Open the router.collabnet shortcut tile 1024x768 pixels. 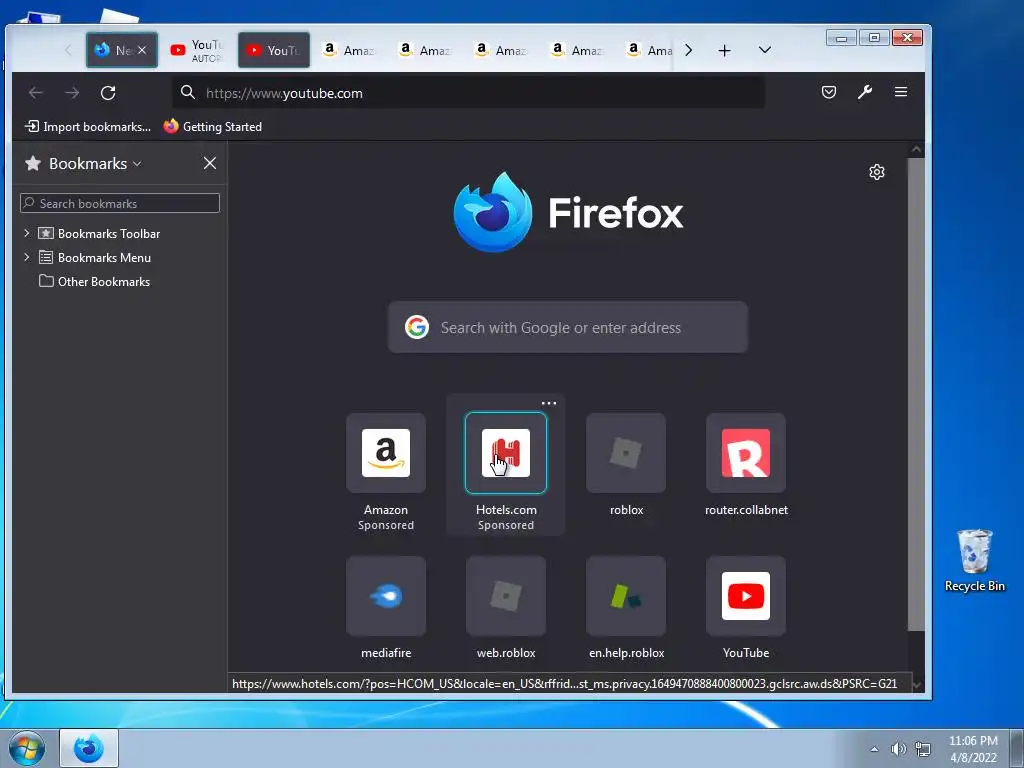[x=746, y=453]
